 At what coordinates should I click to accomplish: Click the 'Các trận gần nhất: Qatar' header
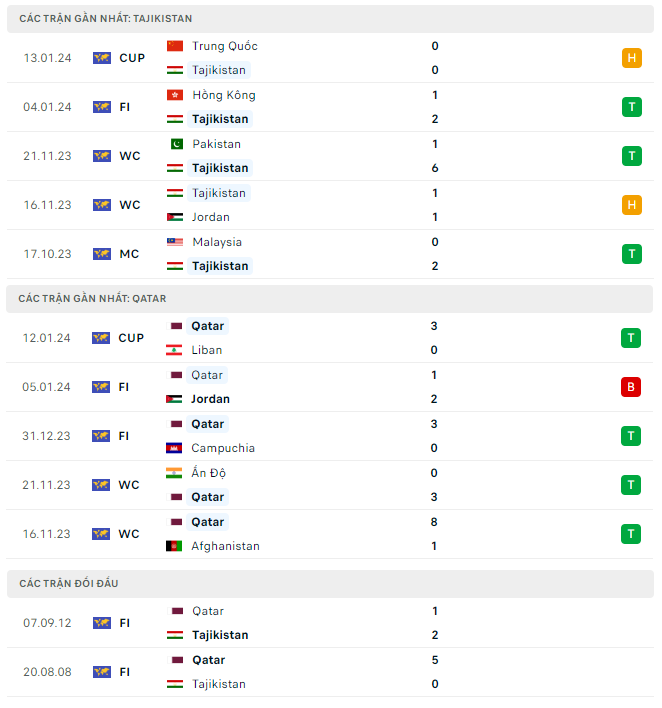(92, 298)
